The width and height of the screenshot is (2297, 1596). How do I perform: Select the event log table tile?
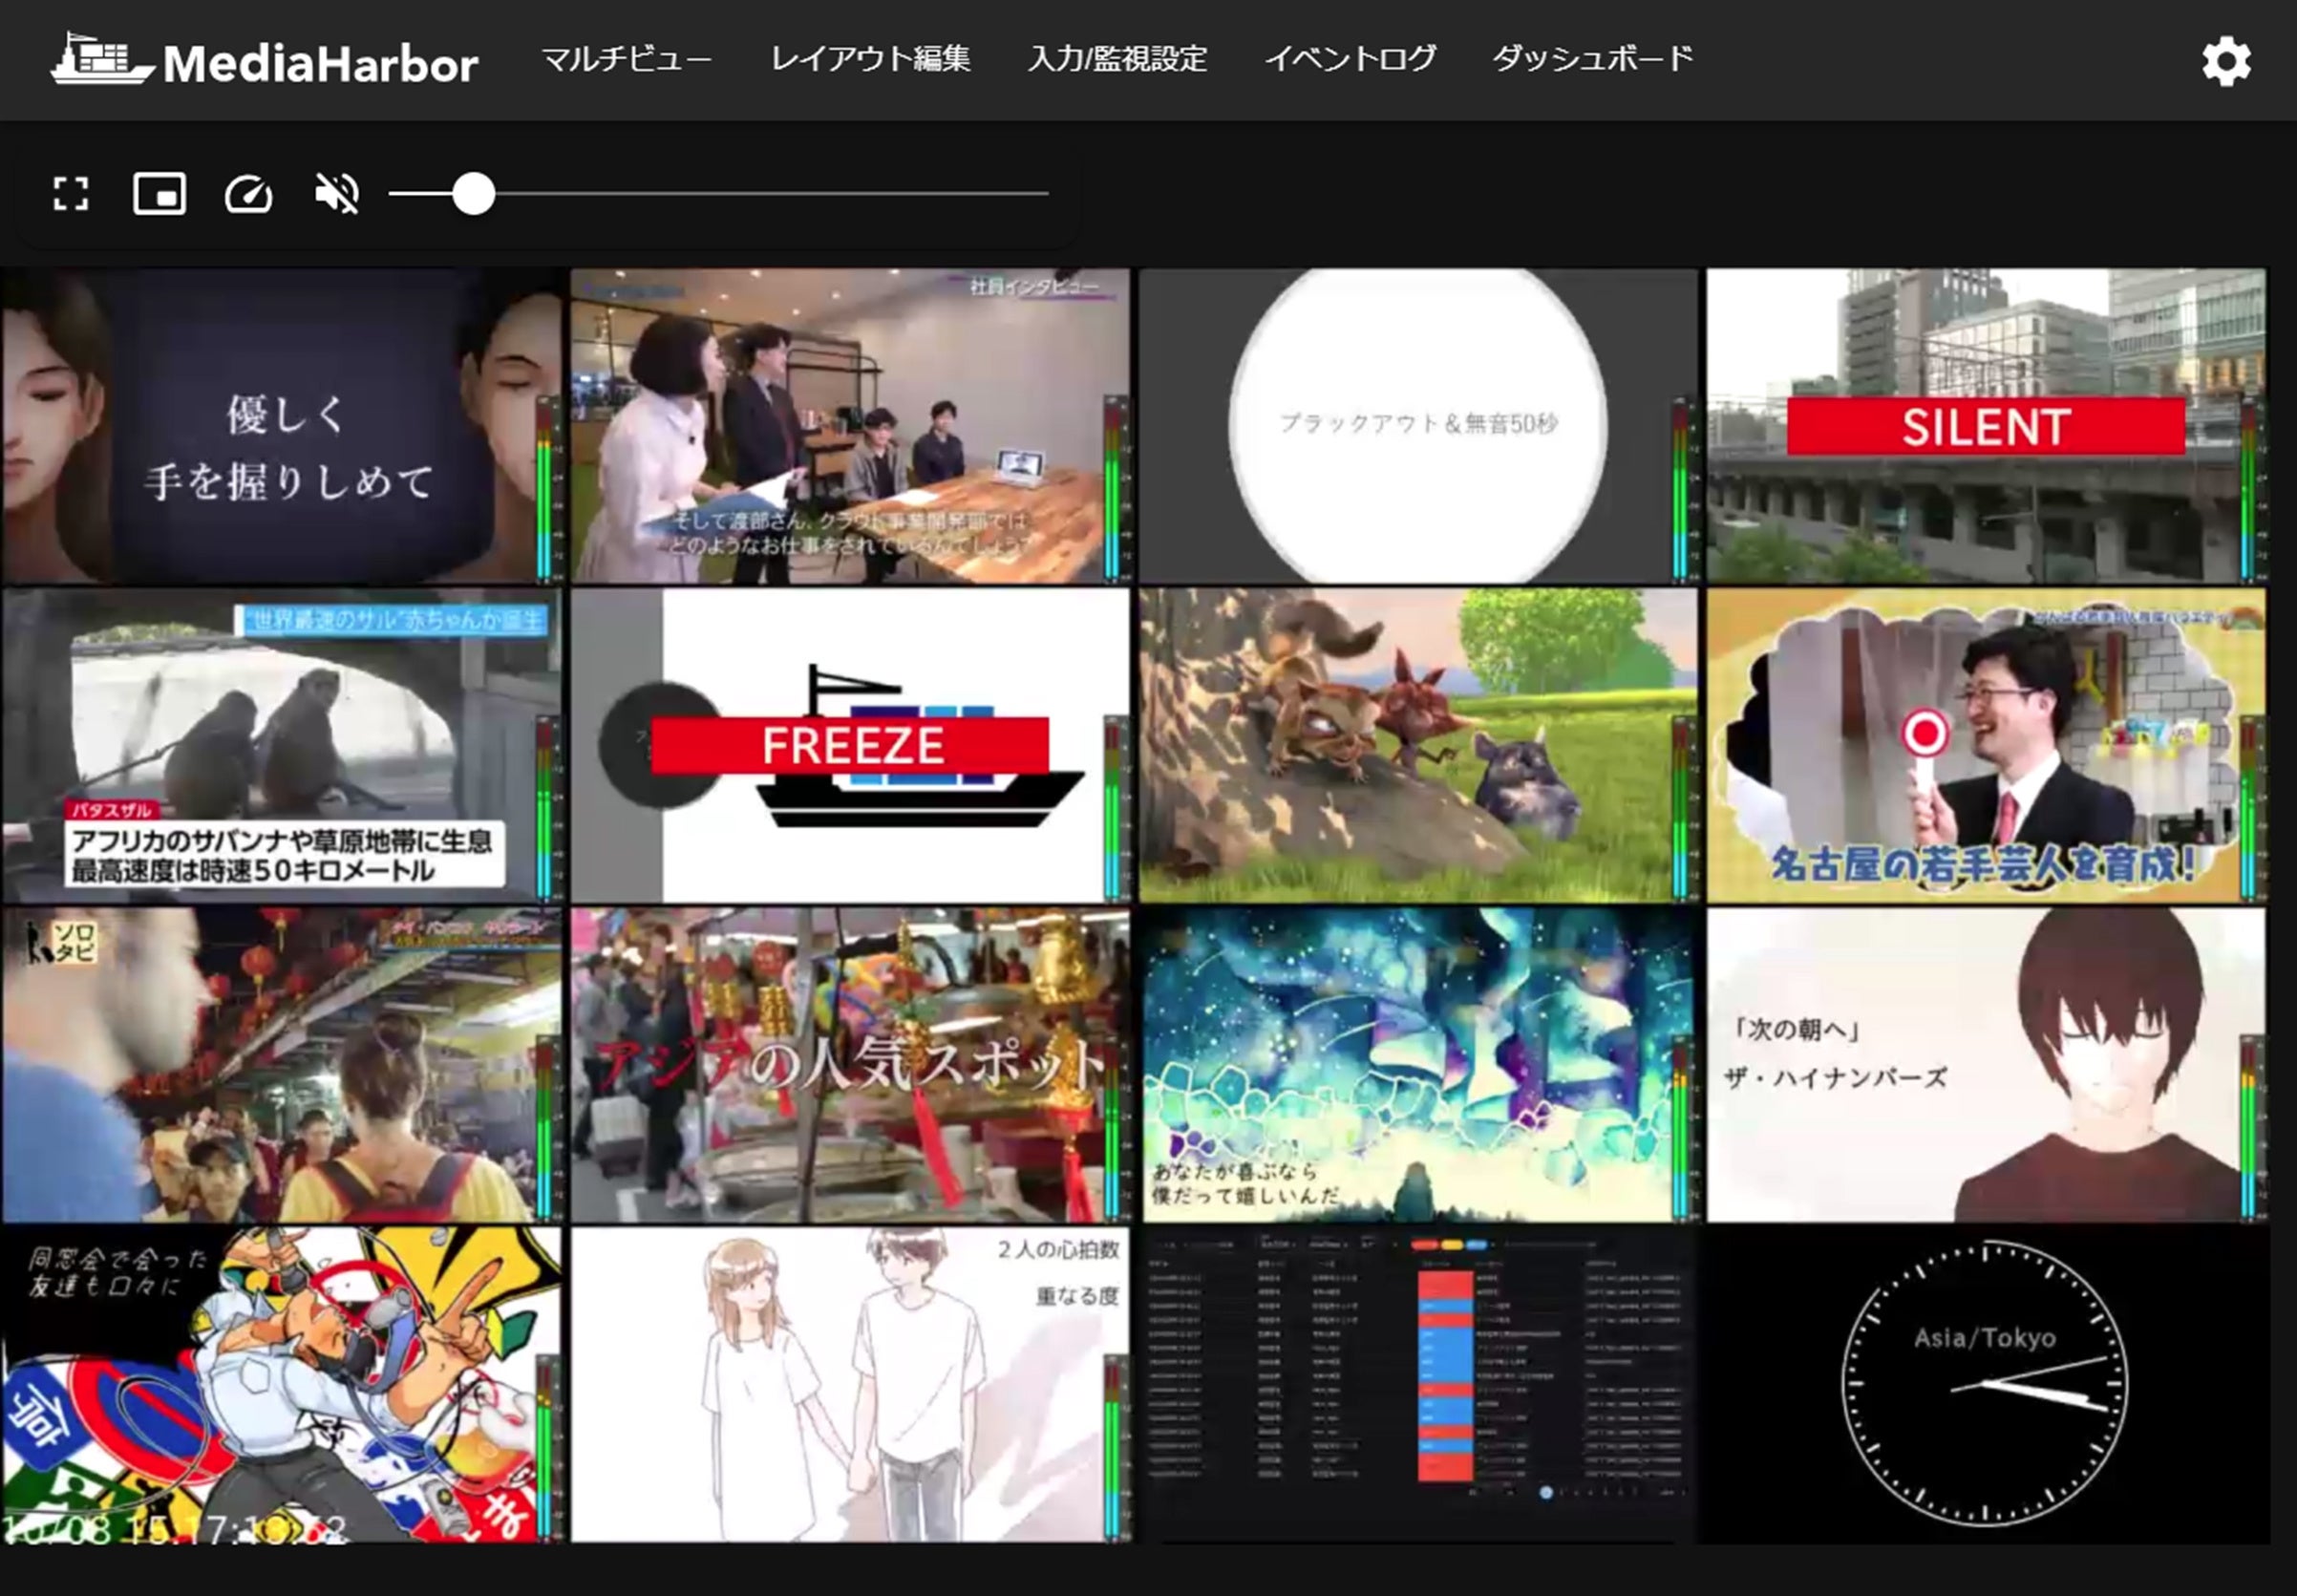(x=1418, y=1385)
